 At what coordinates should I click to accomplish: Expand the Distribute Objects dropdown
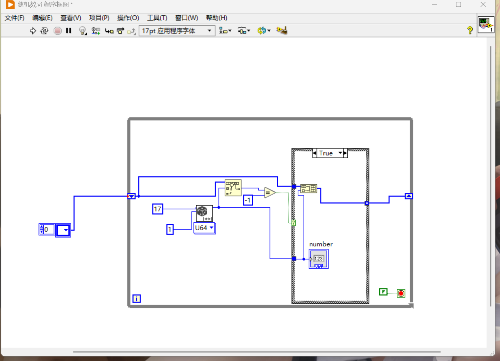coord(244,31)
